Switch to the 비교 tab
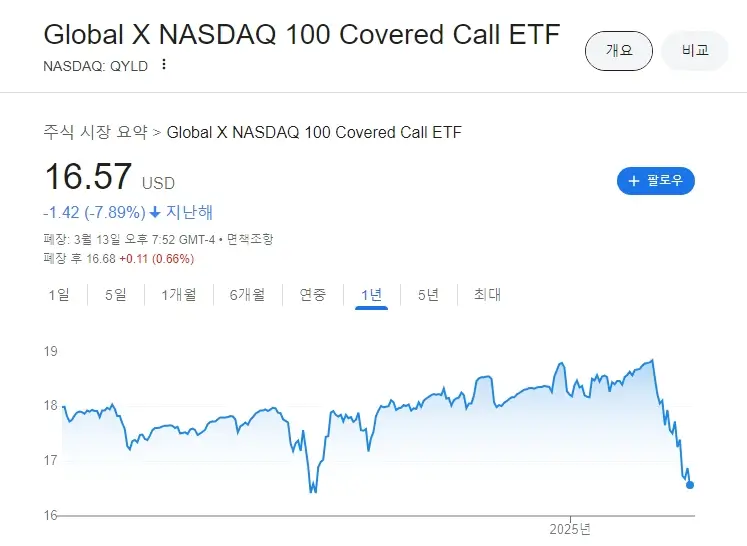This screenshot has height=546, width=747. (695, 51)
